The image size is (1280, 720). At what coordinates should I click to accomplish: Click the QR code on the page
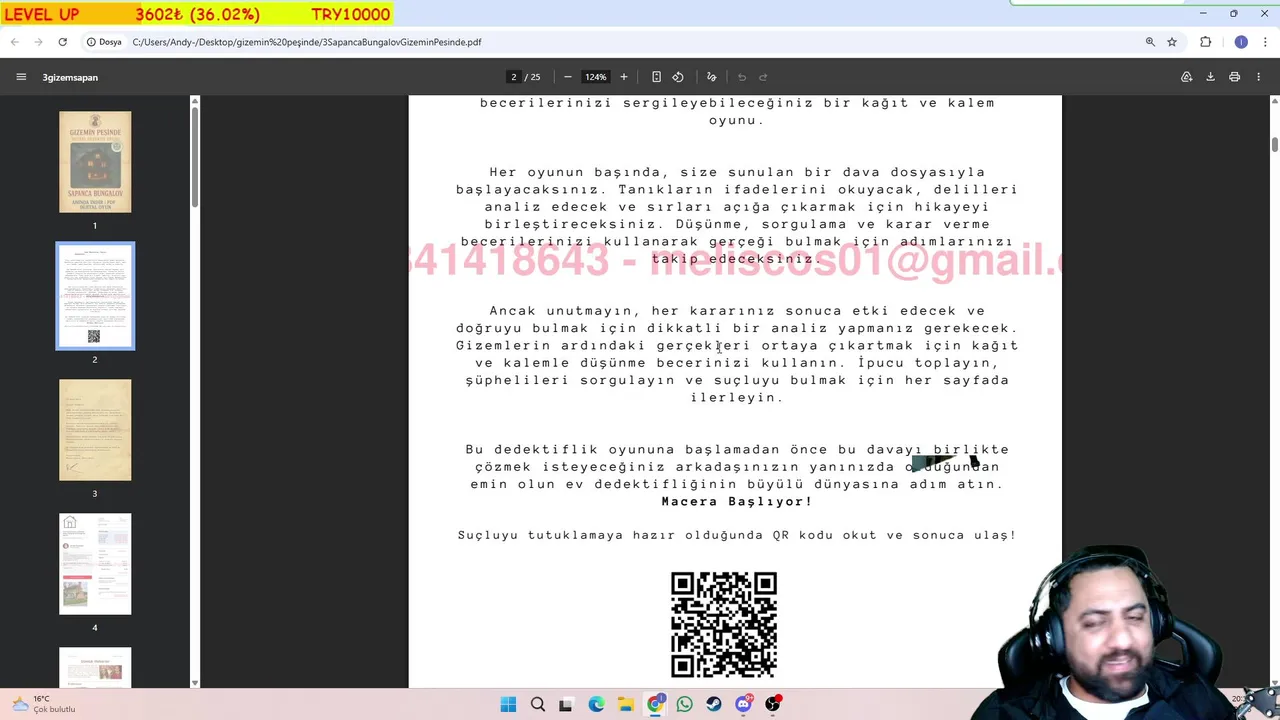tap(724, 625)
